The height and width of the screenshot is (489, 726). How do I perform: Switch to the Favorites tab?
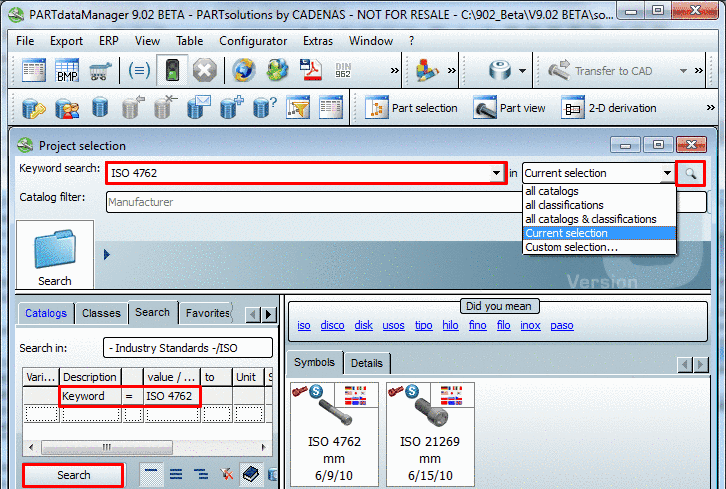click(207, 313)
